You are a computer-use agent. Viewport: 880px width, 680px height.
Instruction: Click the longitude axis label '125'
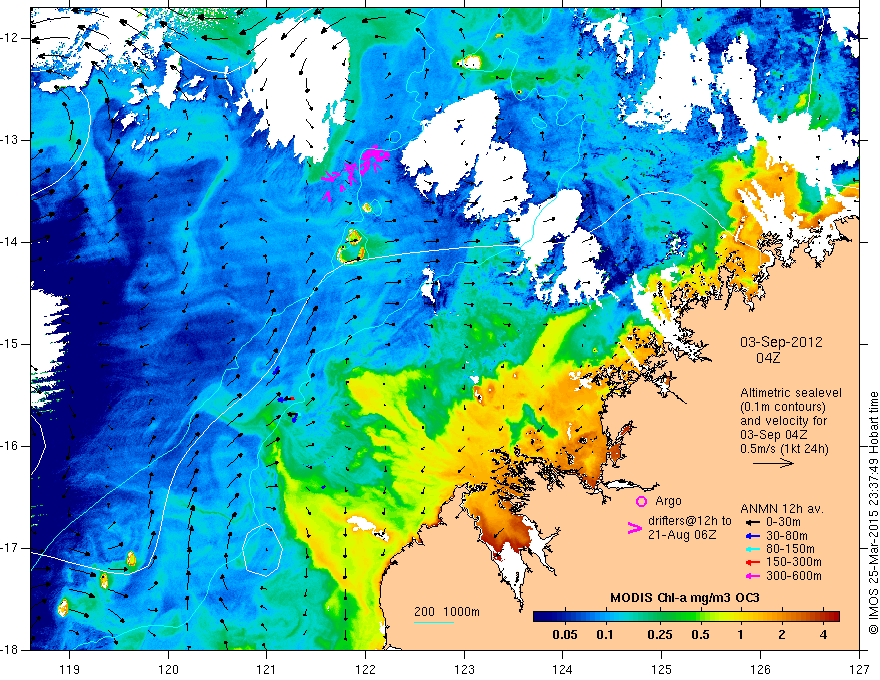tap(662, 669)
